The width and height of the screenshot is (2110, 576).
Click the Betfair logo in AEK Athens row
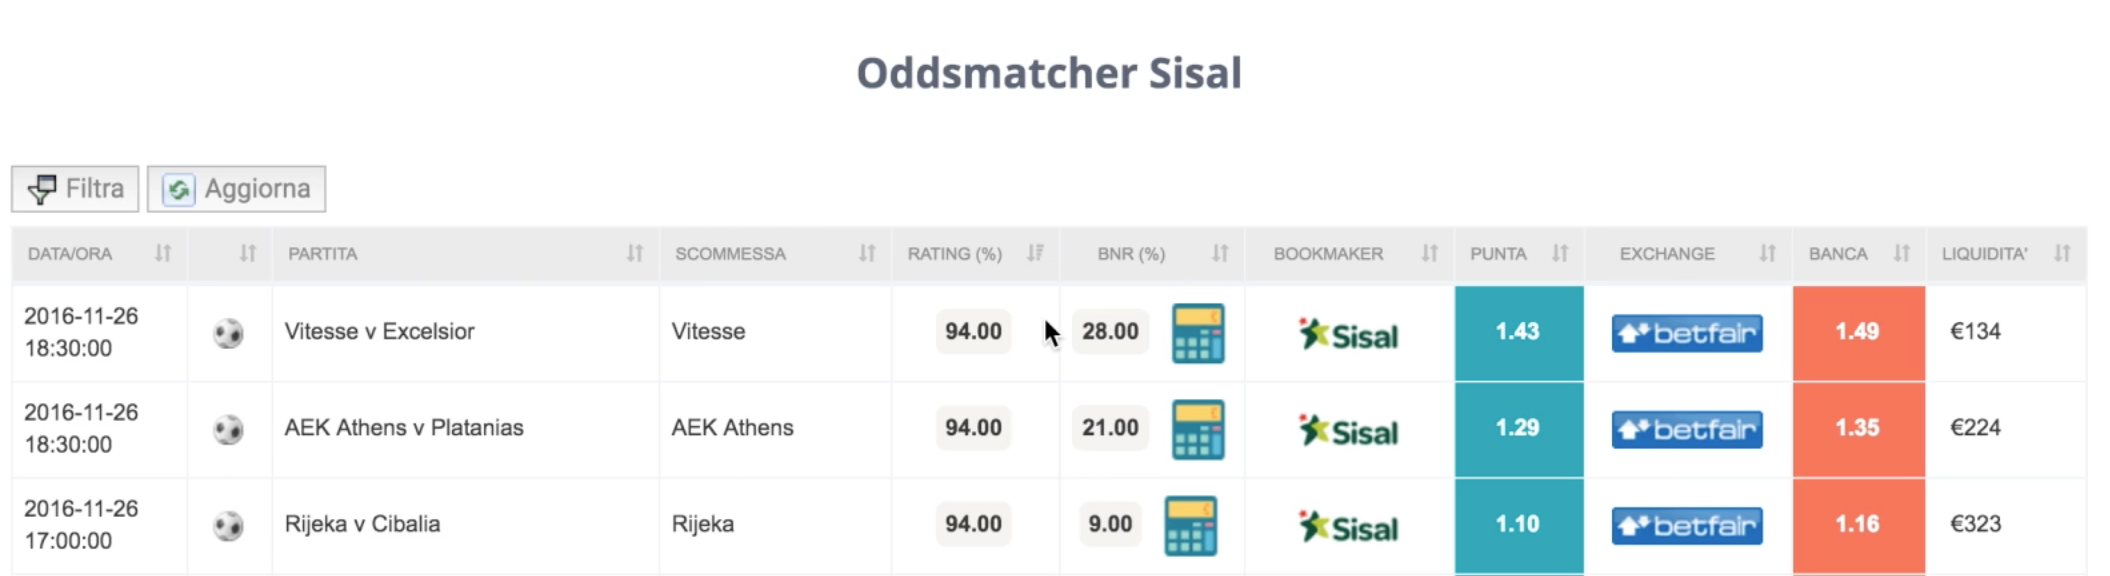coord(1687,429)
